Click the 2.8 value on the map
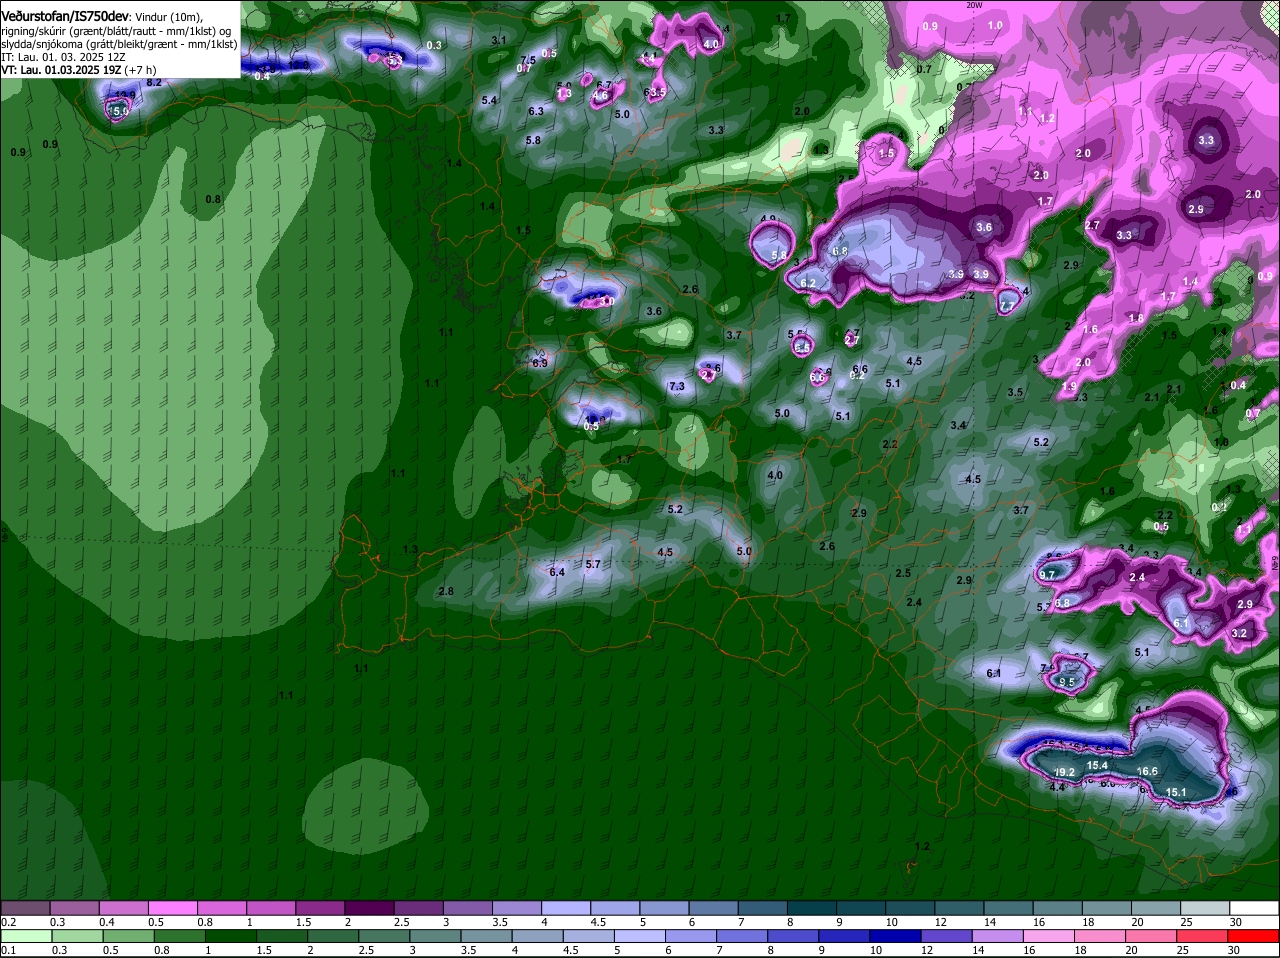Viewport: 1280px width, 958px height. pyautogui.click(x=446, y=591)
